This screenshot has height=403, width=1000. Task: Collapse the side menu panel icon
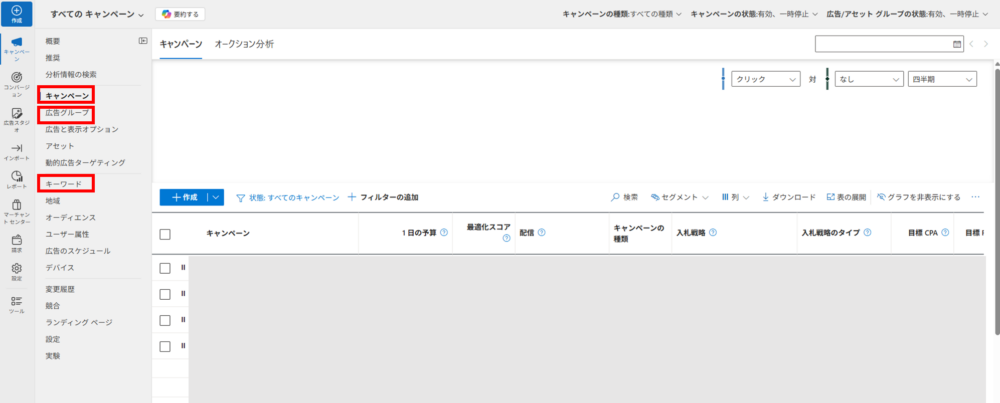143,41
